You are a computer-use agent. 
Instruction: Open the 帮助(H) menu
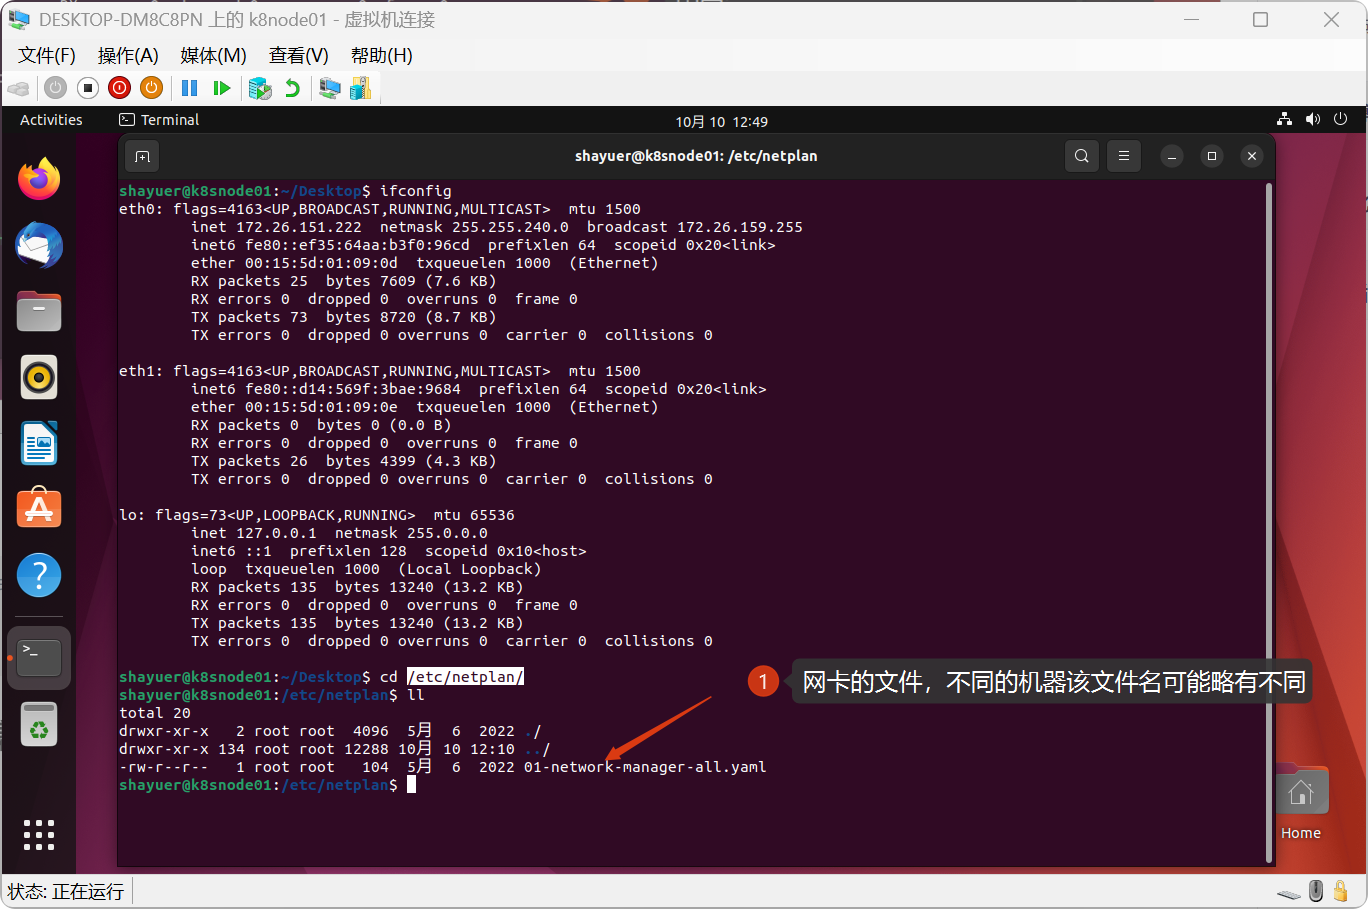(x=381, y=55)
